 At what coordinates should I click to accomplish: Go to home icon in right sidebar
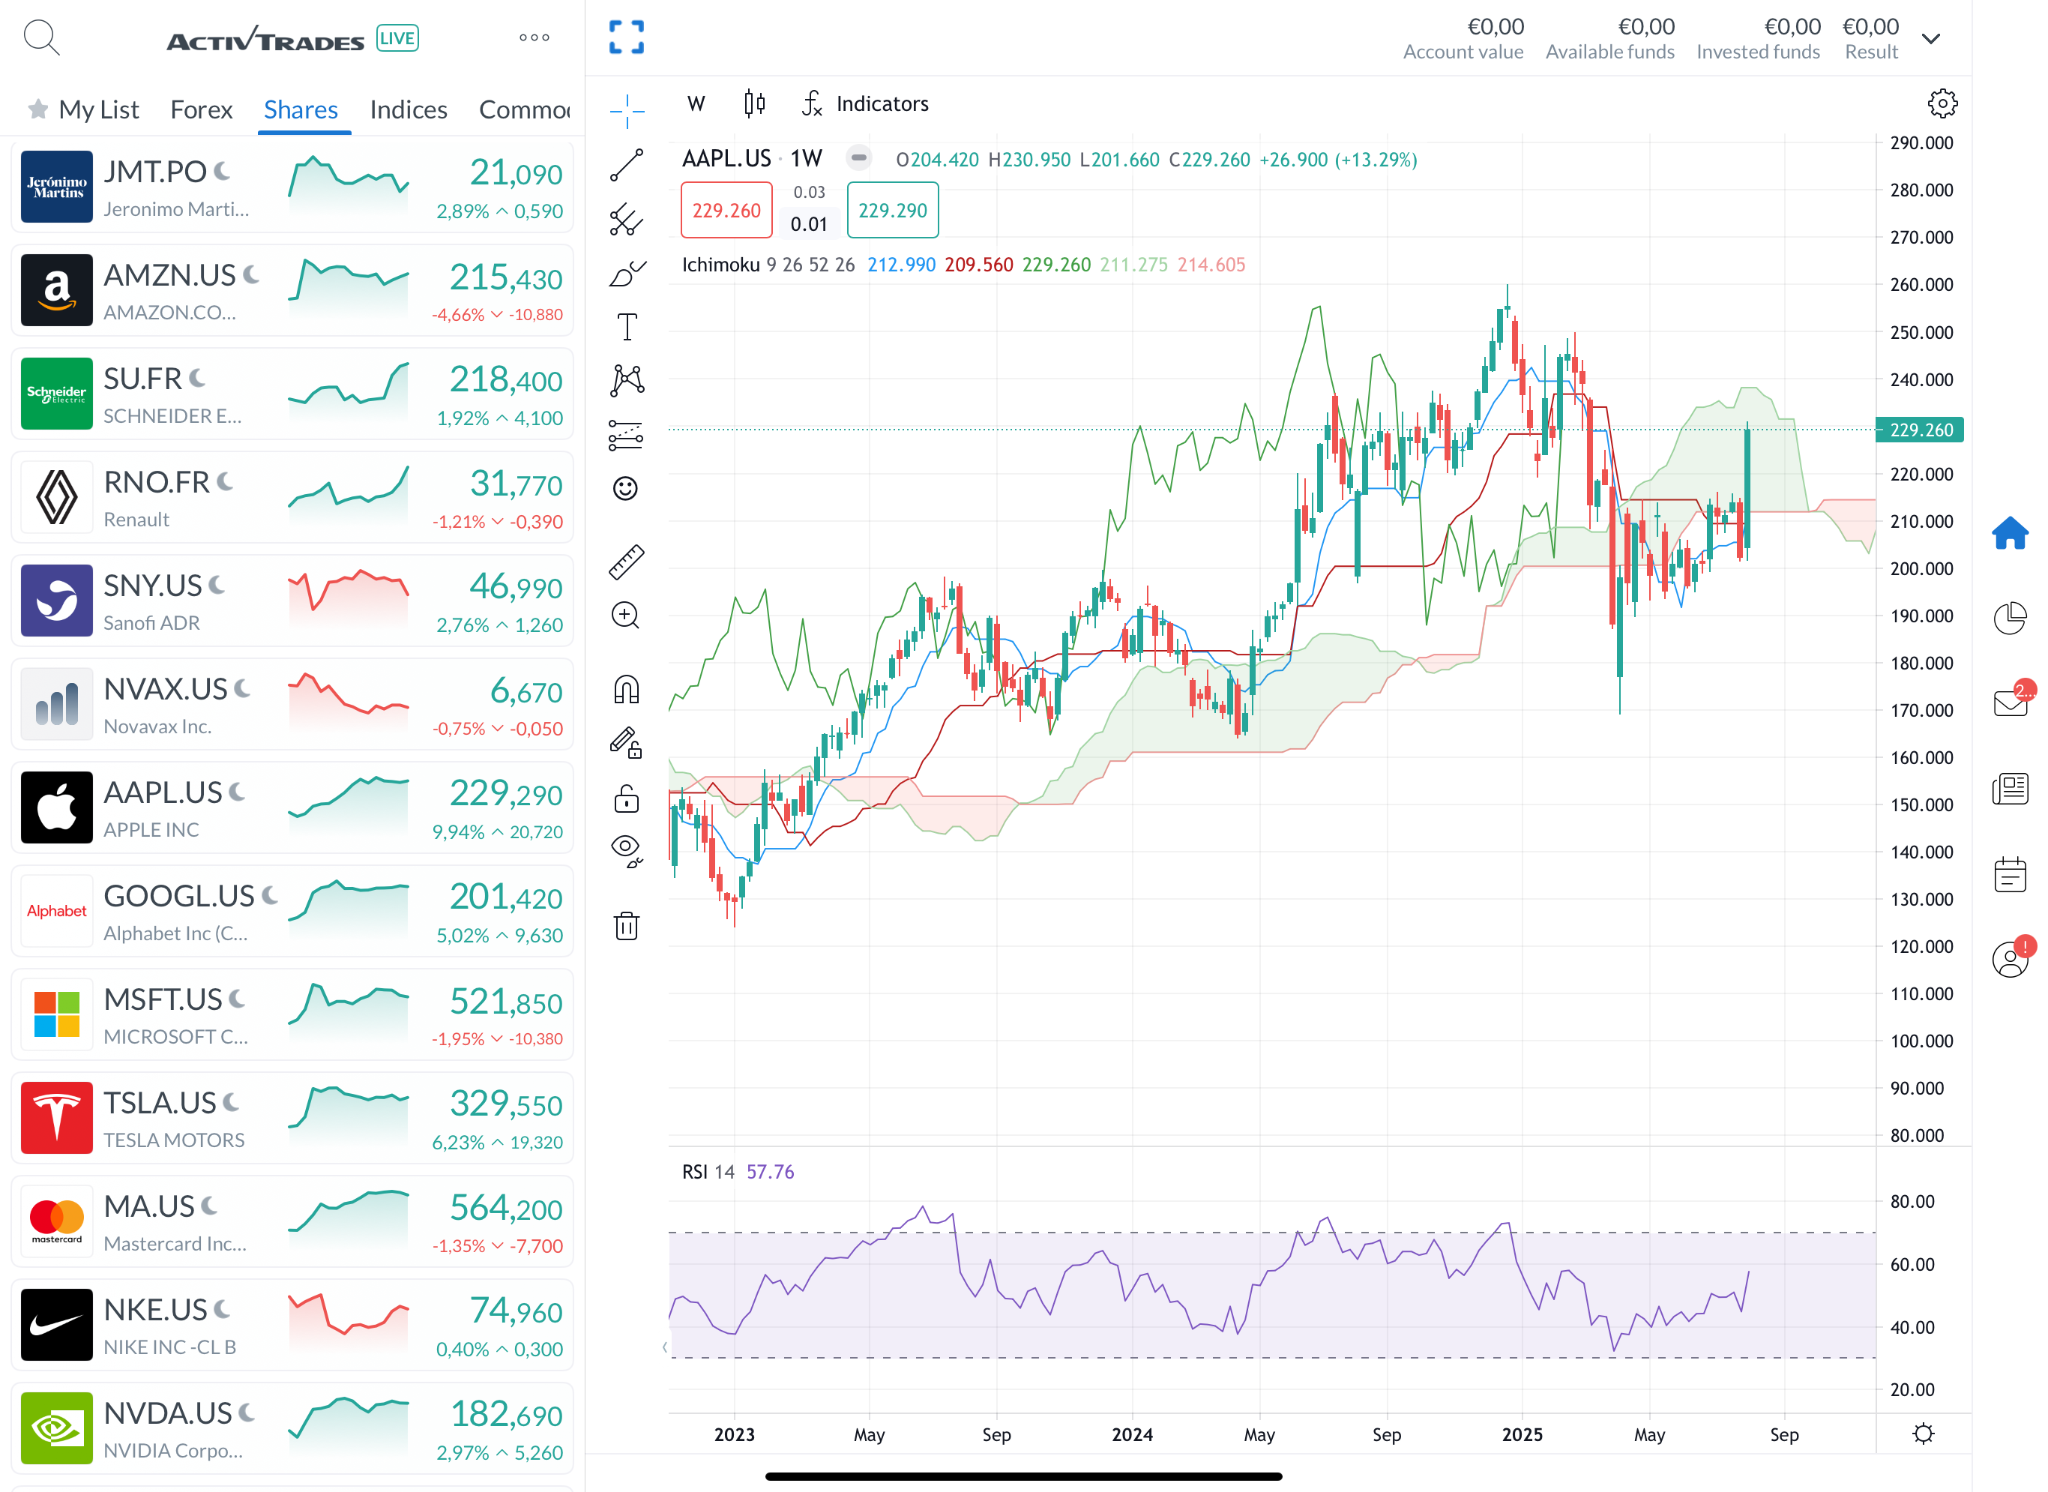(x=2010, y=533)
